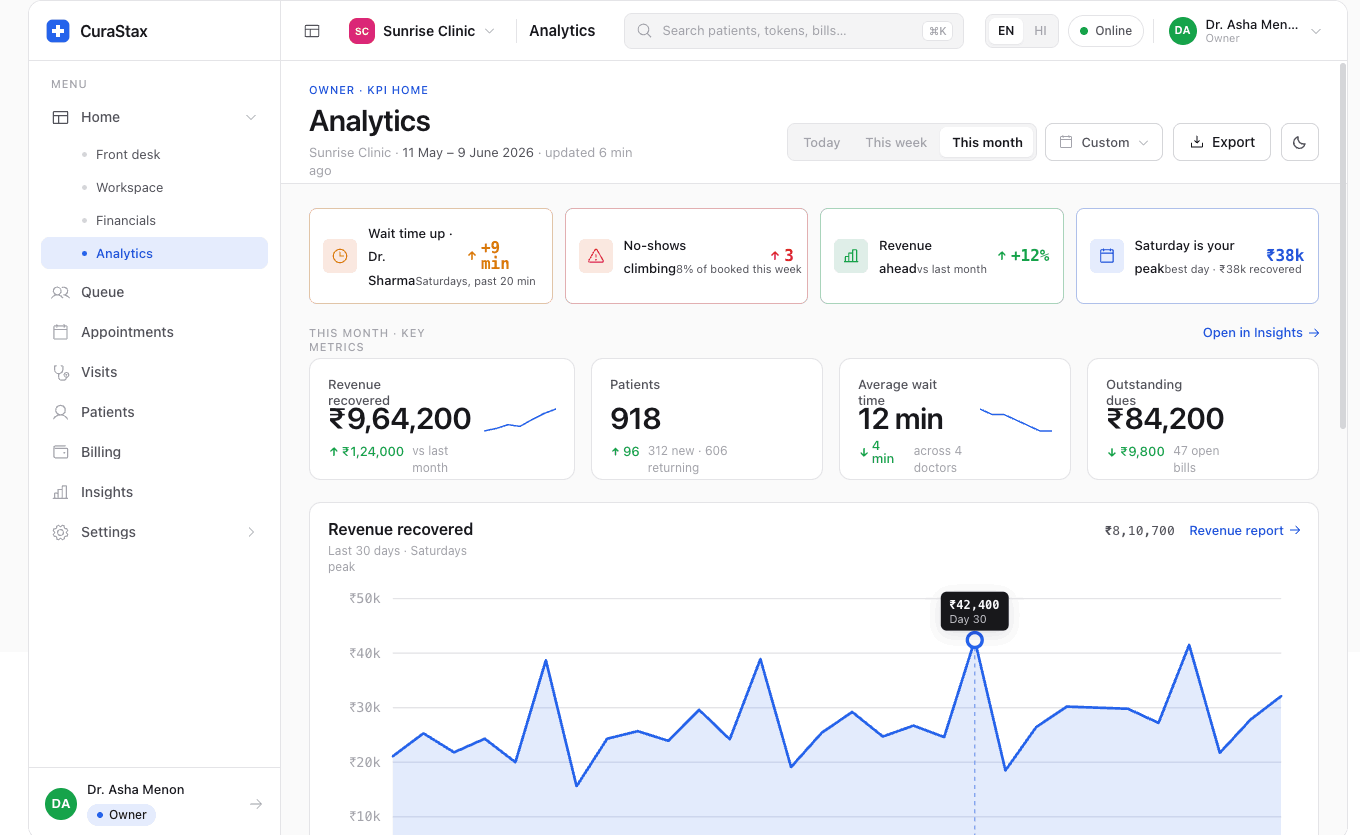Viewport: 1360px width, 835px height.
Task: Click the Settings gear icon
Action: (x=61, y=532)
